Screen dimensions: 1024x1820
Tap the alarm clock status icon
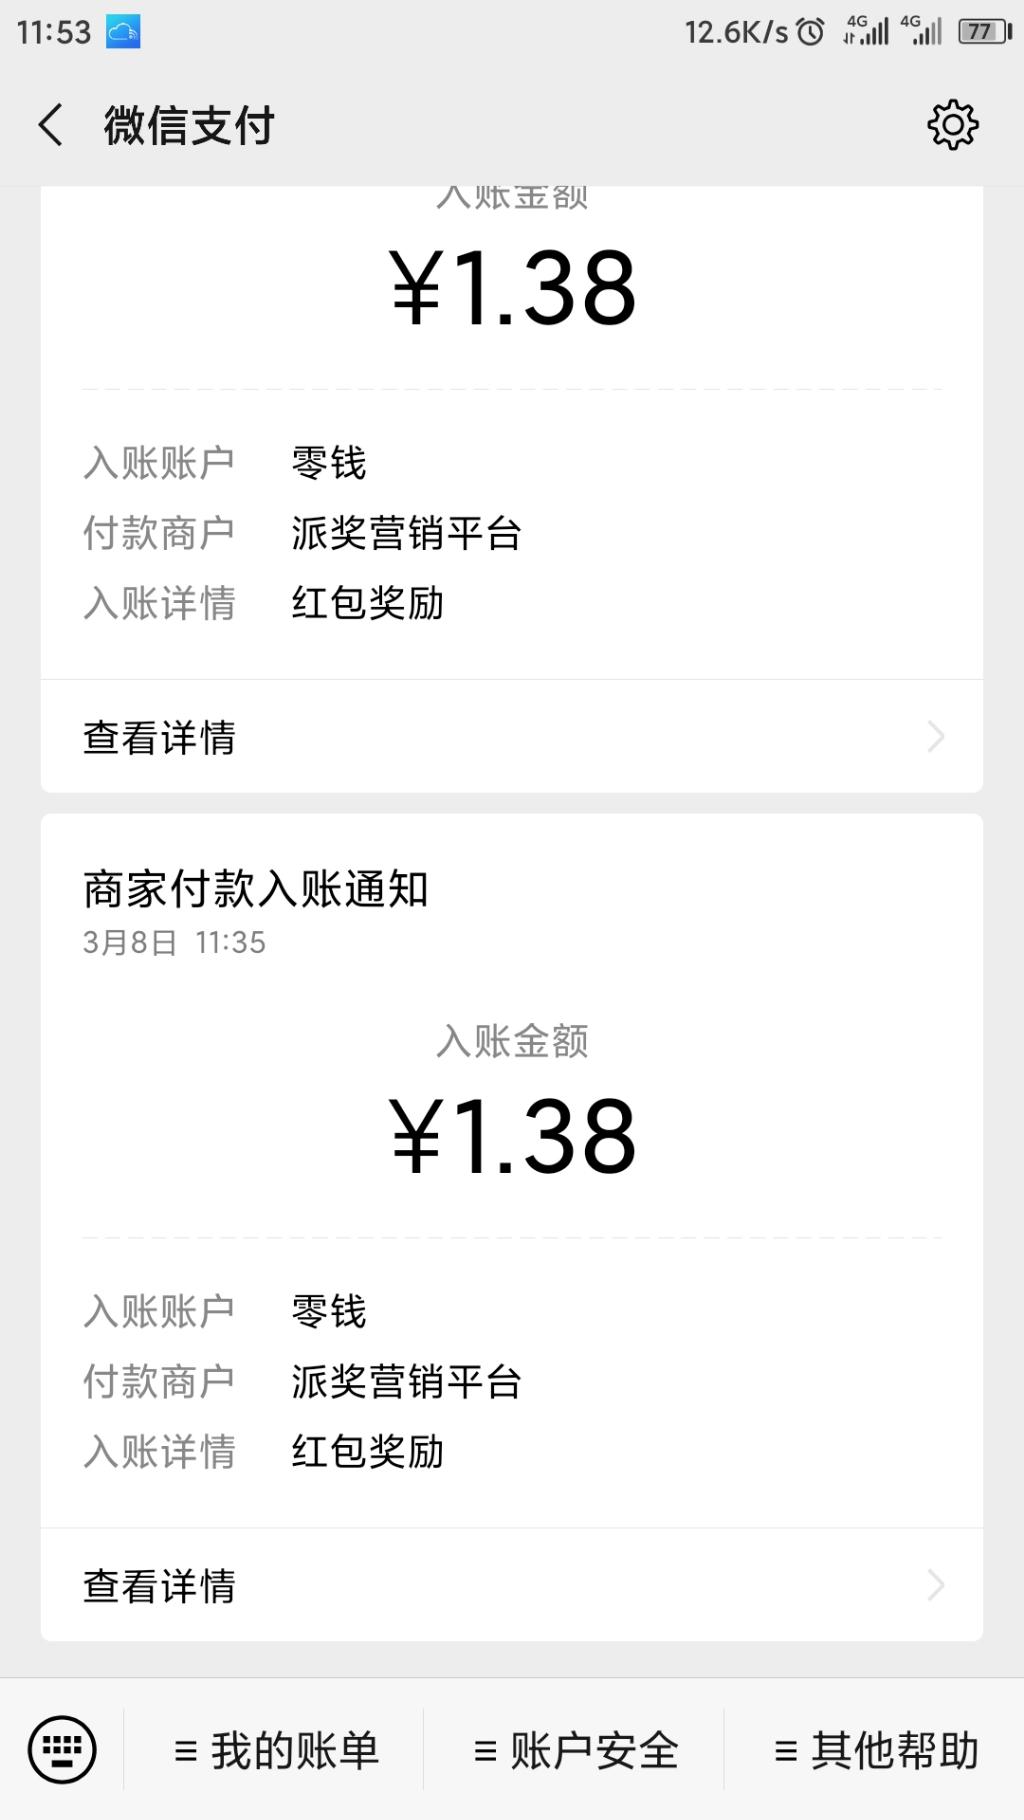point(810,32)
